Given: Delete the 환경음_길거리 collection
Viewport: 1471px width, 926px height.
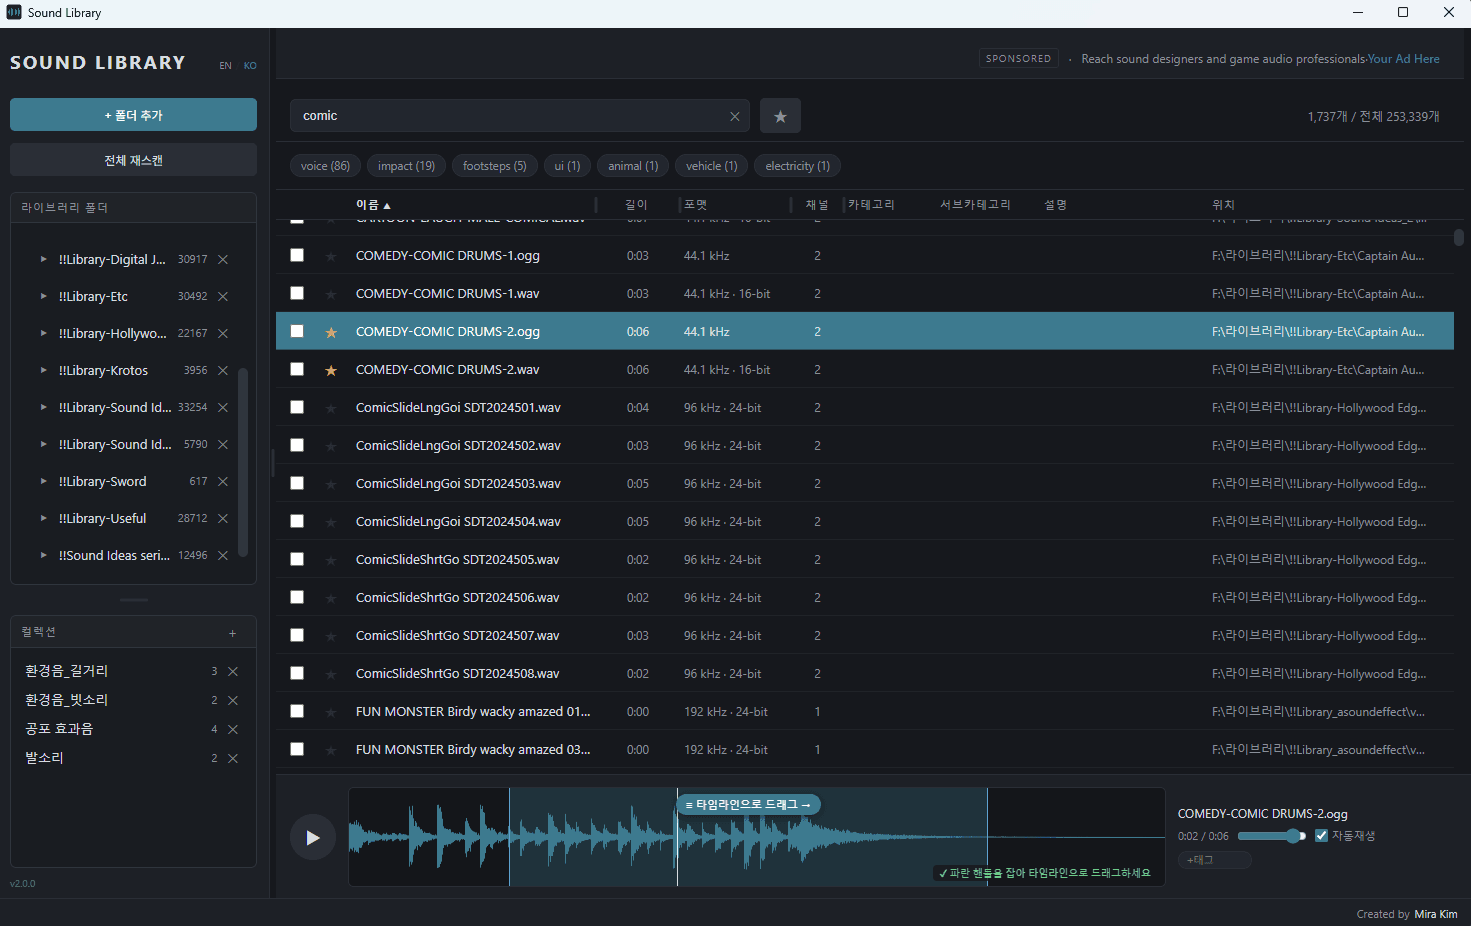Looking at the screenshot, I should pos(233,671).
